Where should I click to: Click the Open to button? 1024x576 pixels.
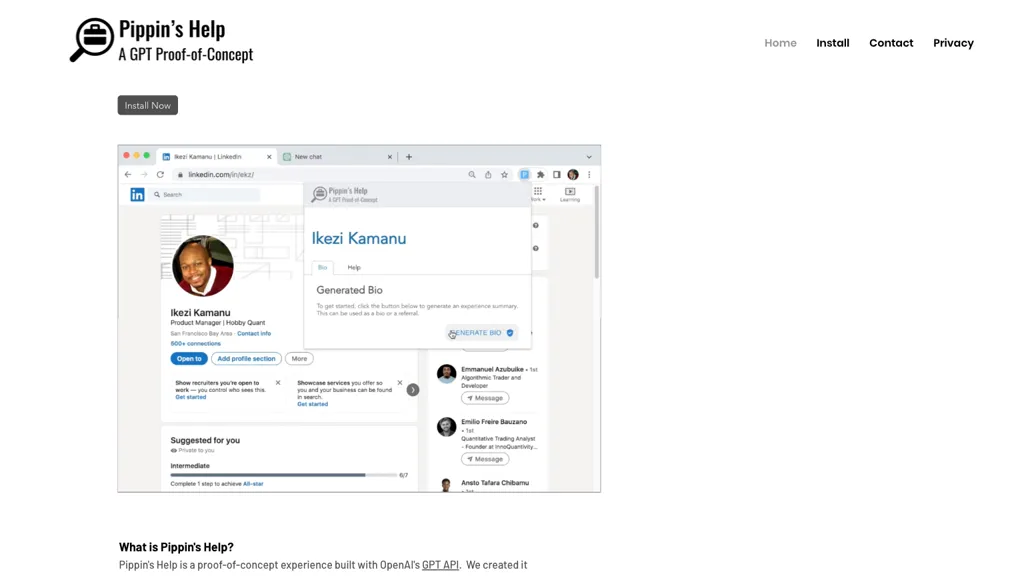189,359
